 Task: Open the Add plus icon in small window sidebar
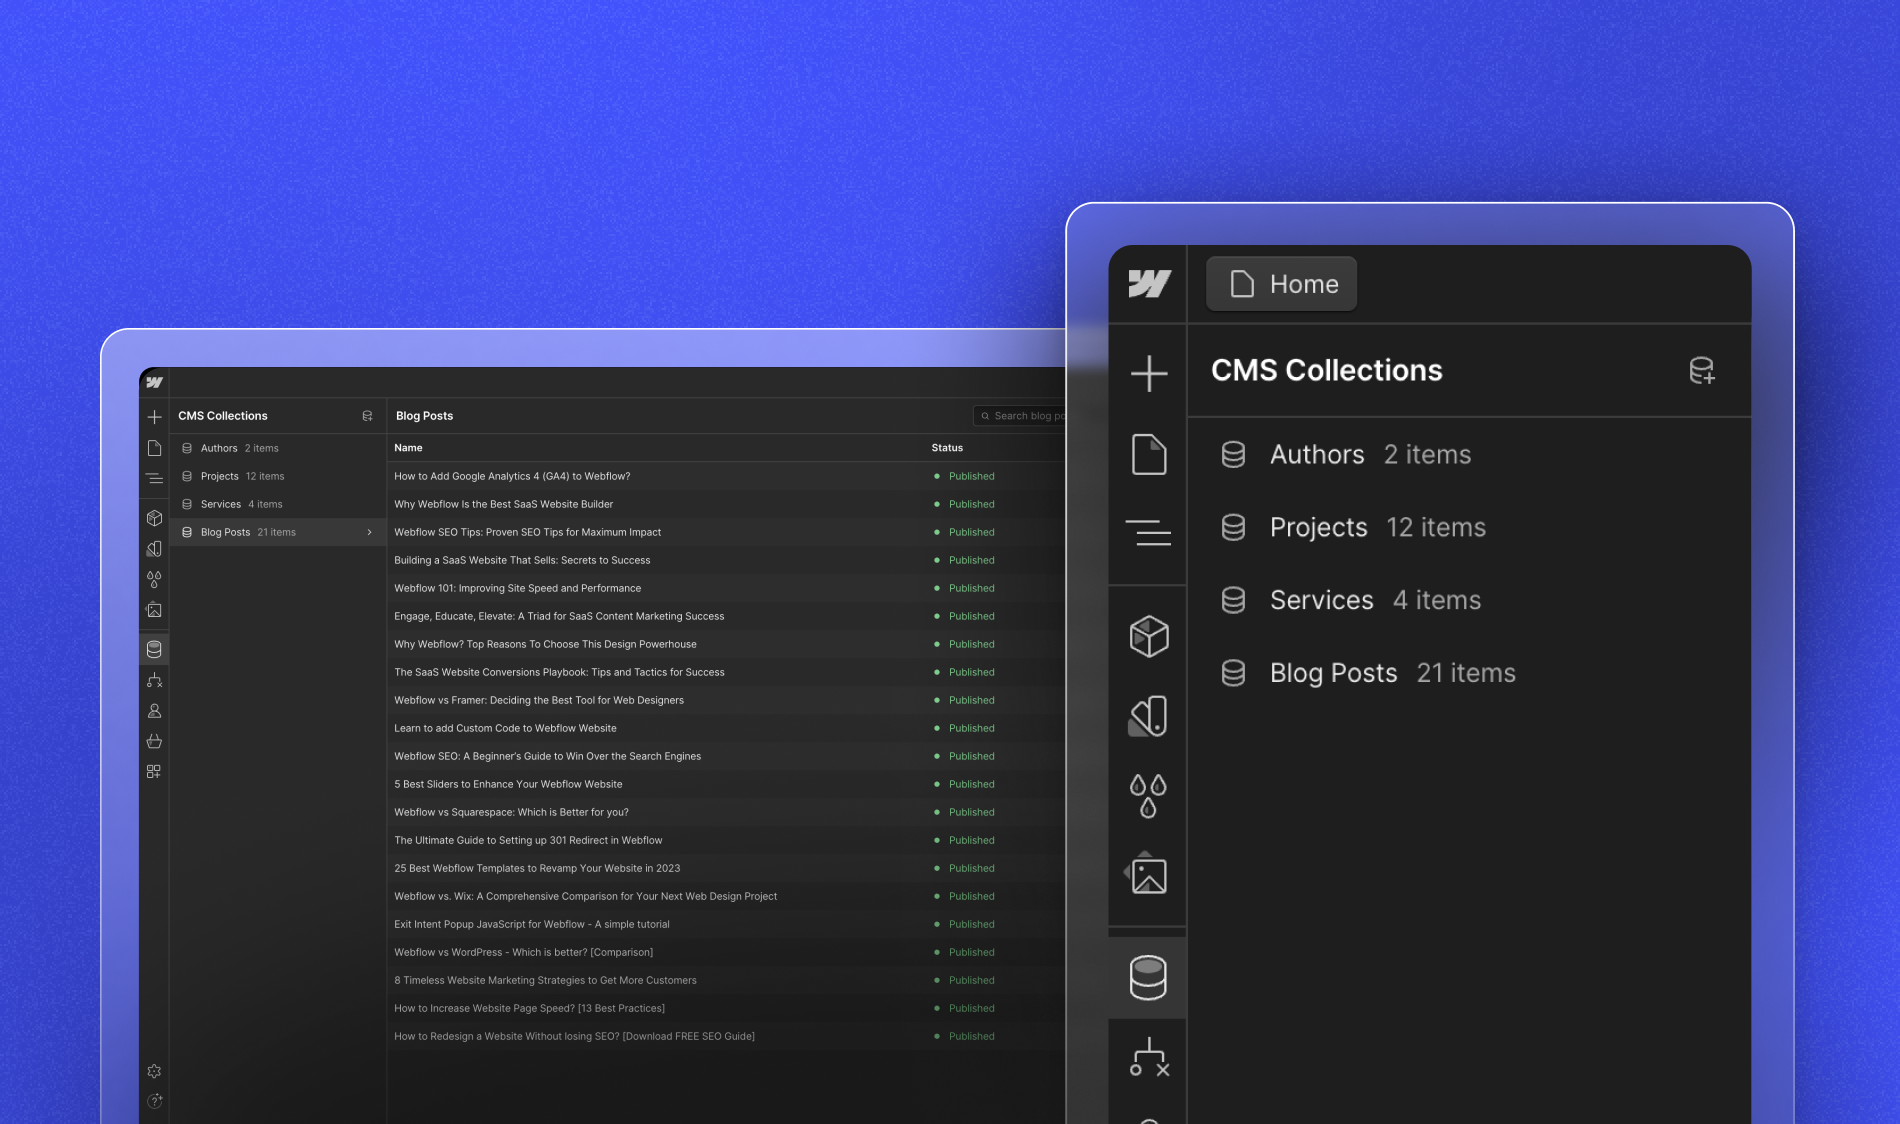(154, 417)
